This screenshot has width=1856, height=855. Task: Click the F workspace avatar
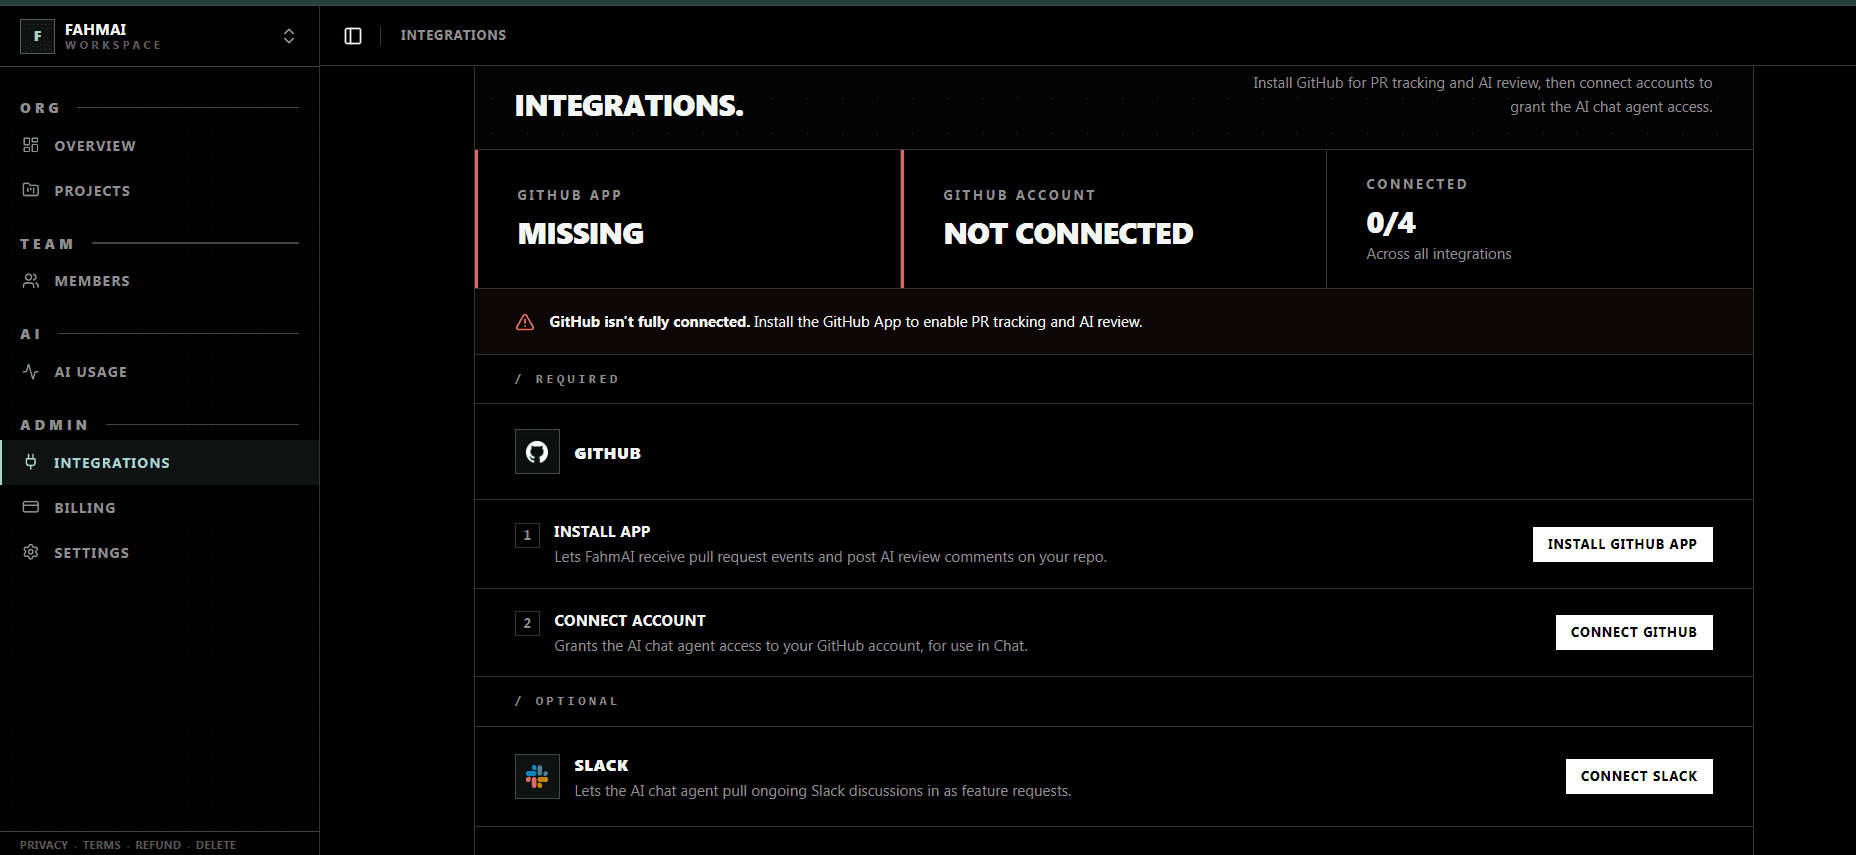37,36
